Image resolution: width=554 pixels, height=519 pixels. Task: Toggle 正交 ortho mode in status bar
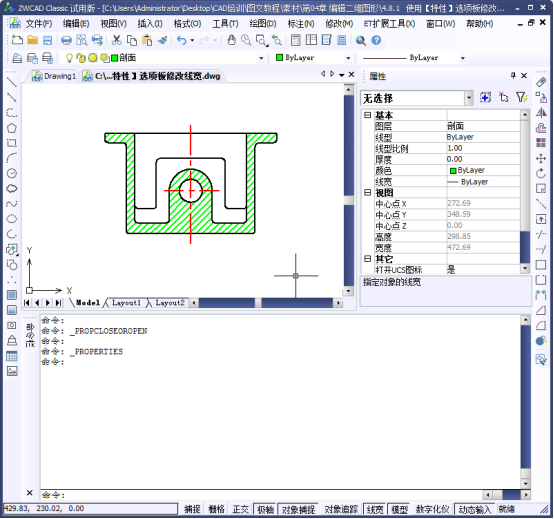[x=241, y=509]
